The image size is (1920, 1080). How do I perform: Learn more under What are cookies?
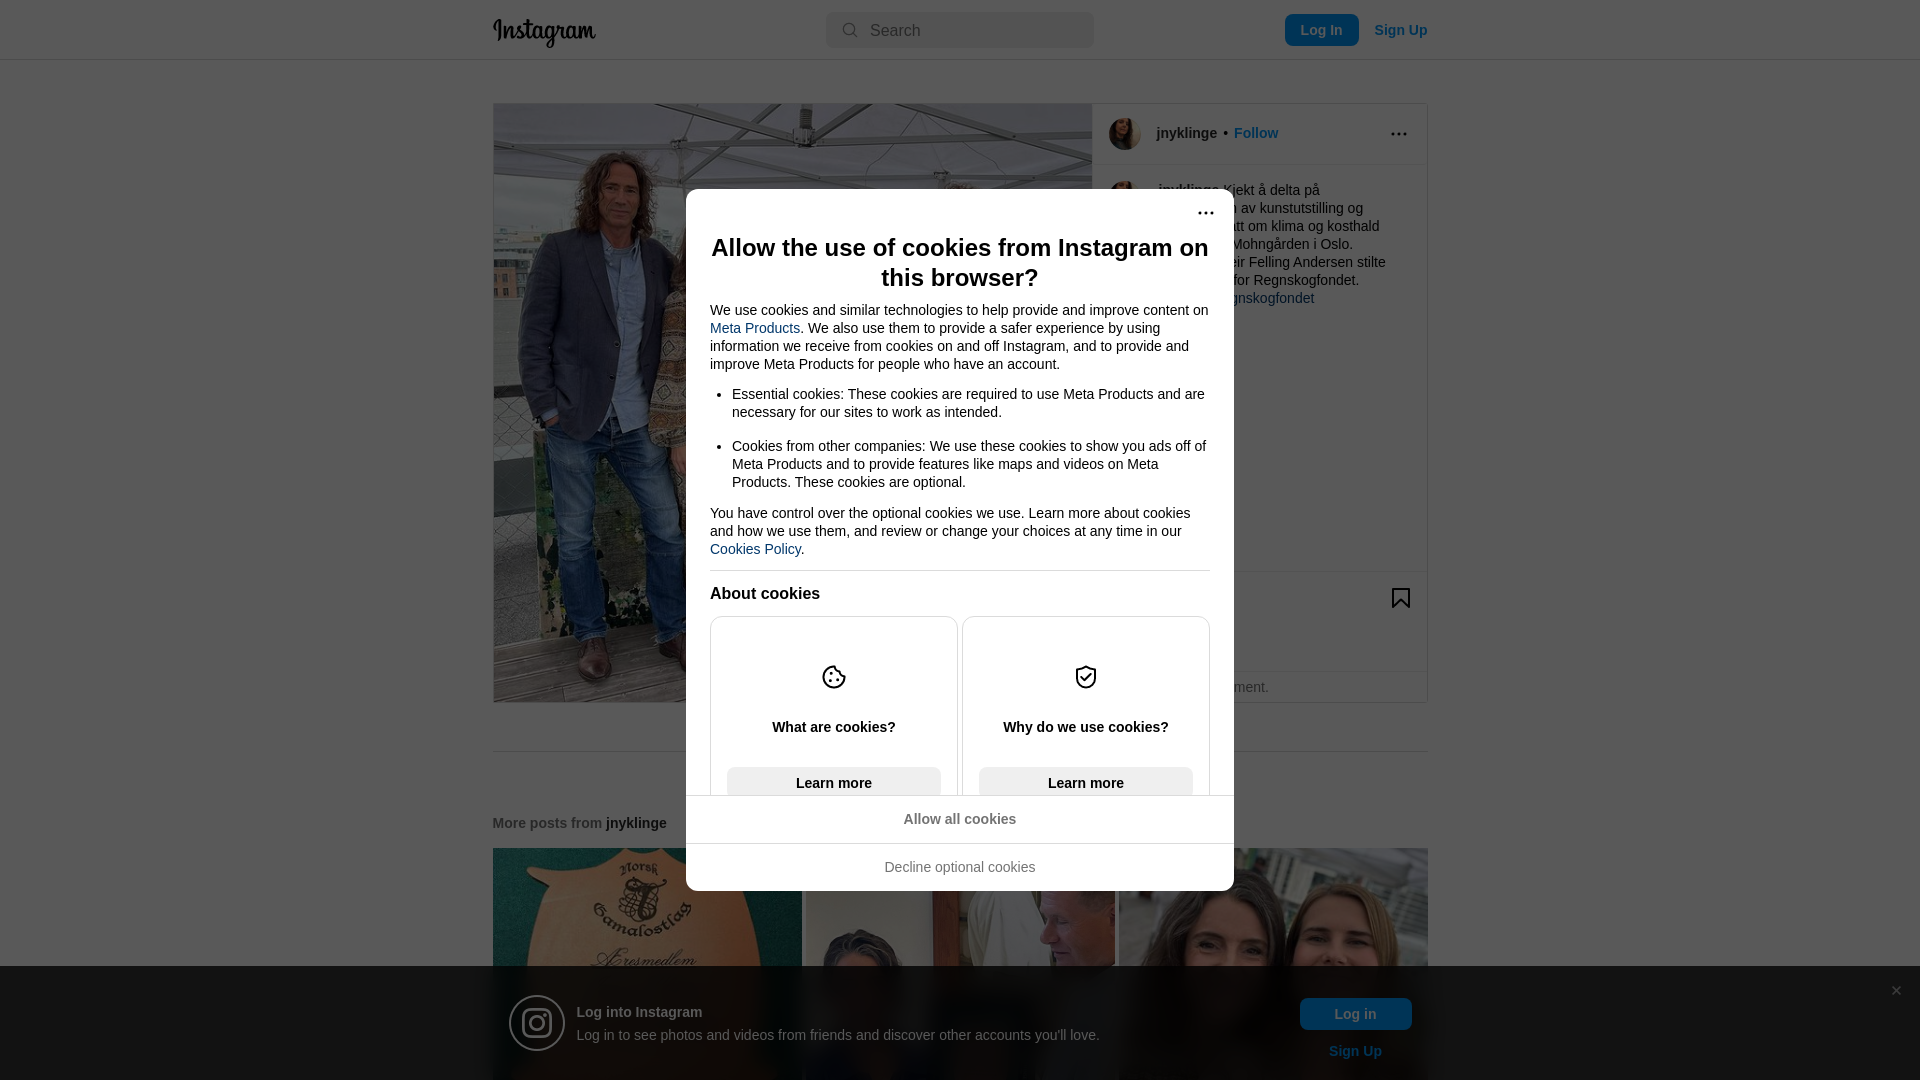(834, 782)
